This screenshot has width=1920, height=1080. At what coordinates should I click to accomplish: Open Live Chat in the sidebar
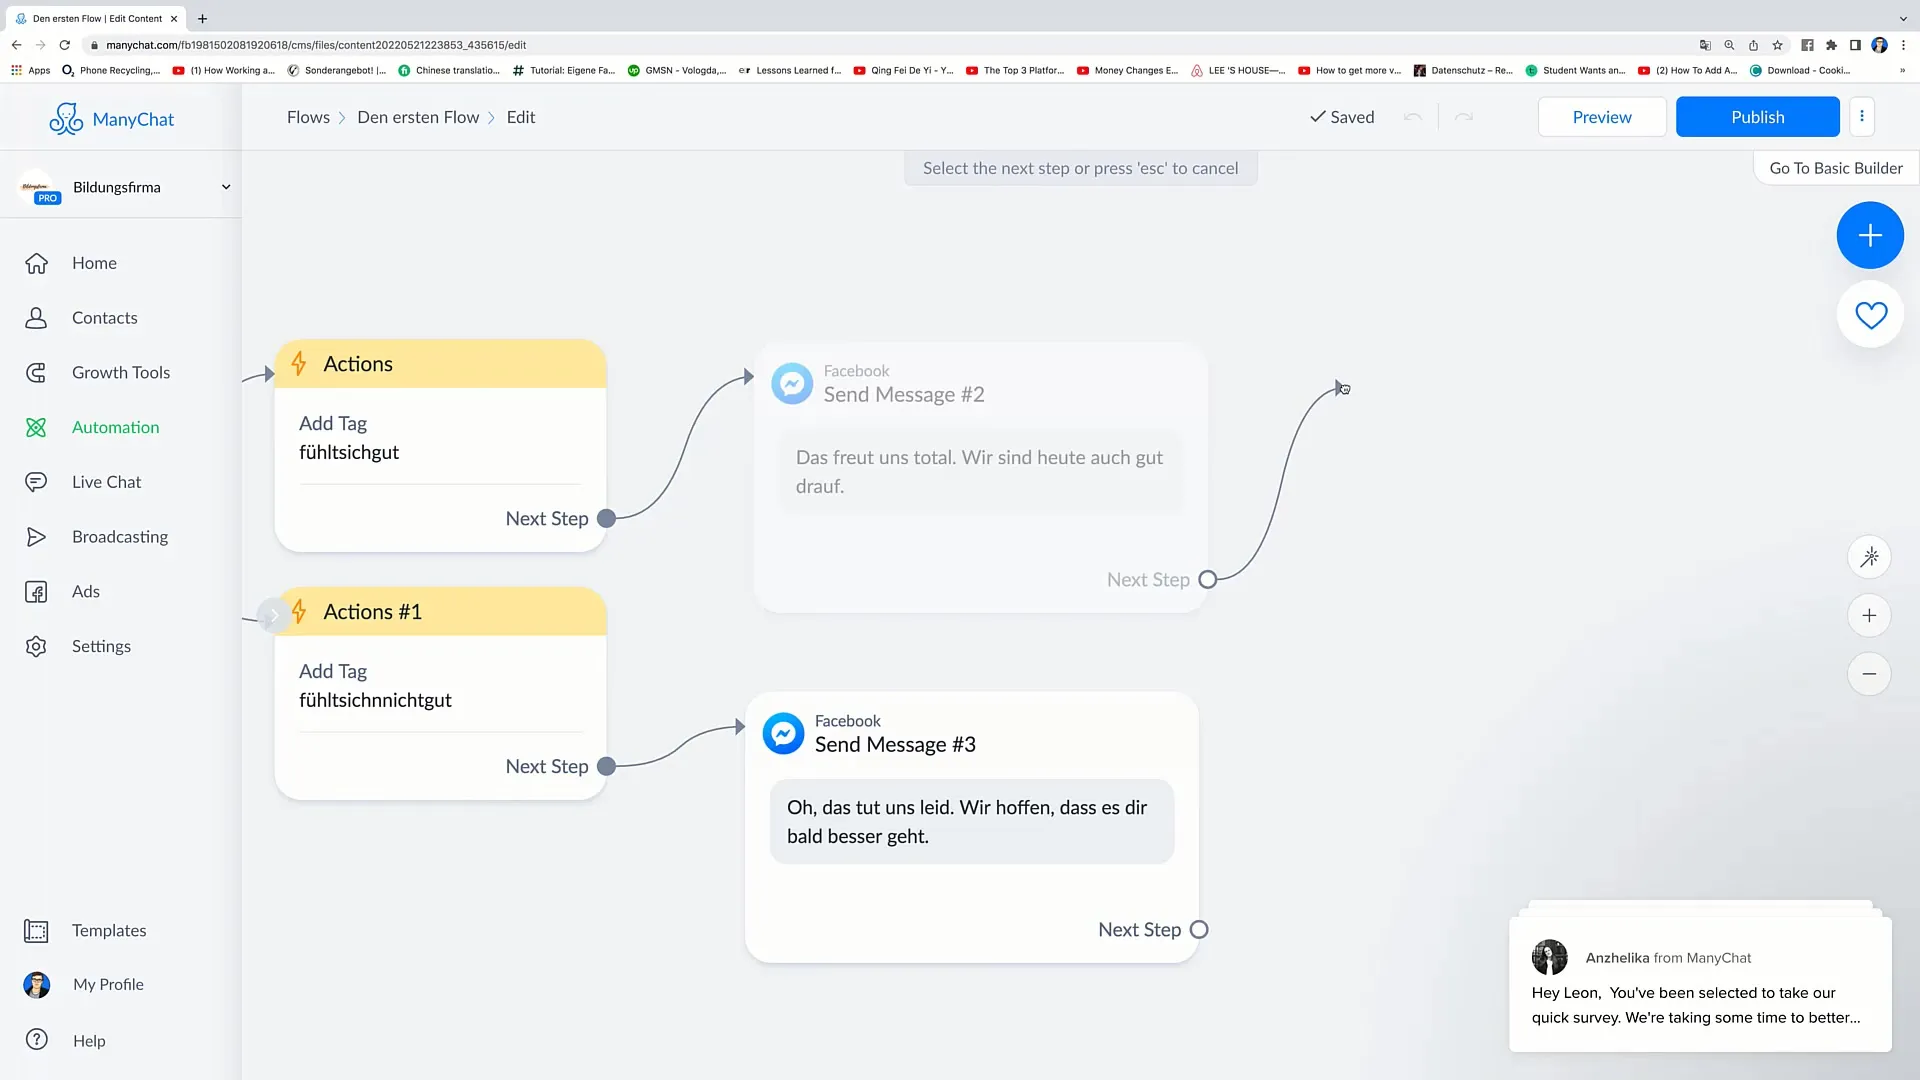106,482
